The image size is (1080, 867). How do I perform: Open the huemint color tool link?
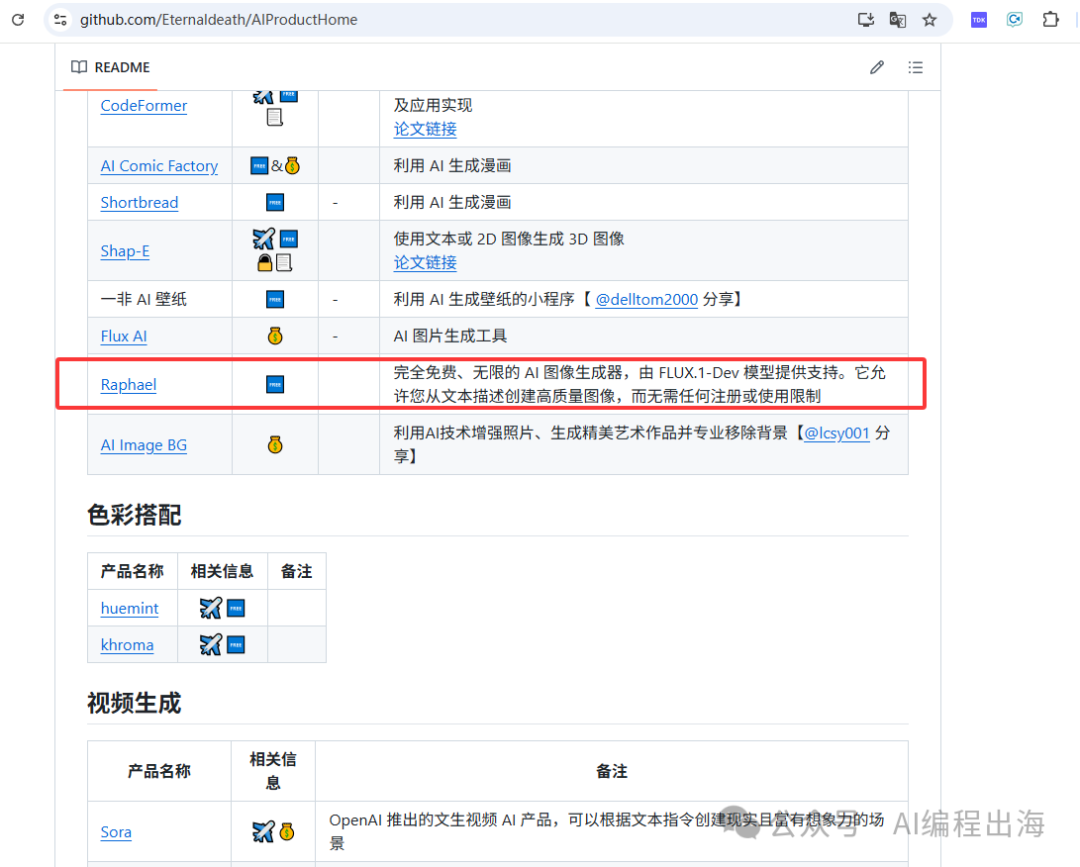[130, 608]
